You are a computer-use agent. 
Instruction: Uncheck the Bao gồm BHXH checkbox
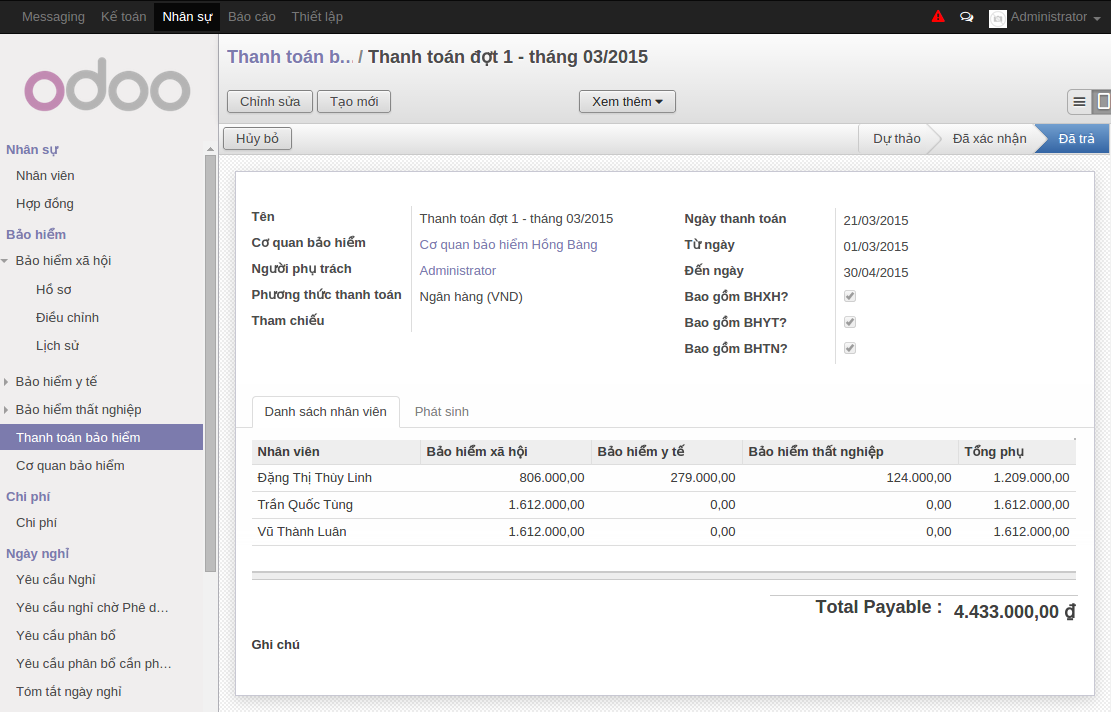pos(849,295)
